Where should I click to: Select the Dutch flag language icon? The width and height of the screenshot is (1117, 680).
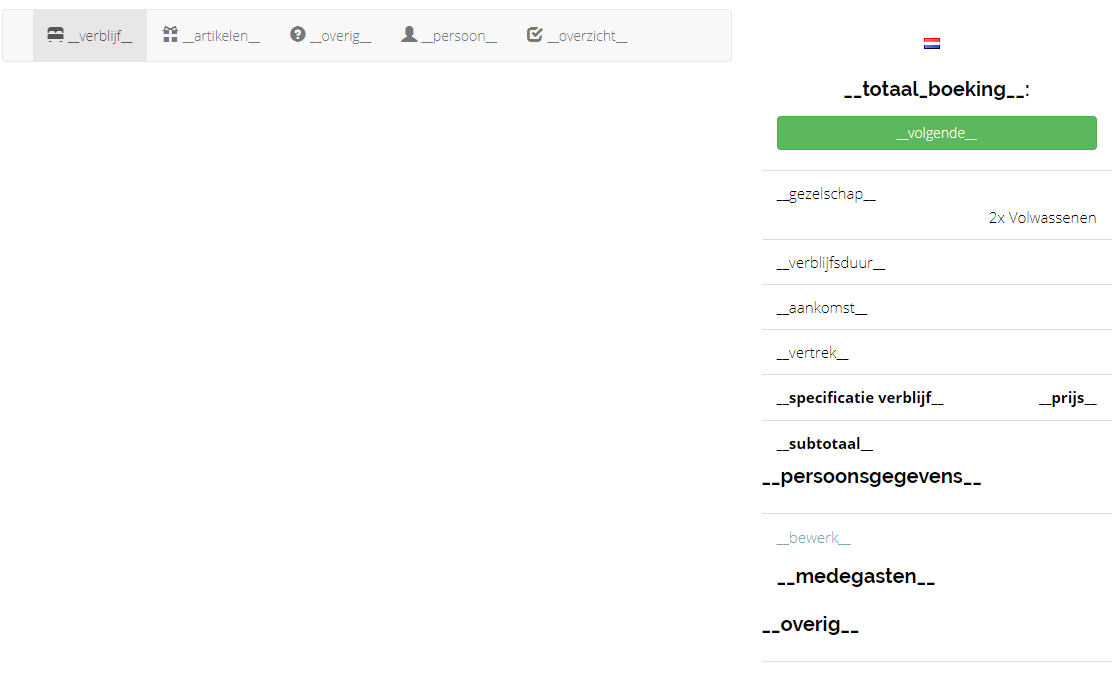(932, 43)
